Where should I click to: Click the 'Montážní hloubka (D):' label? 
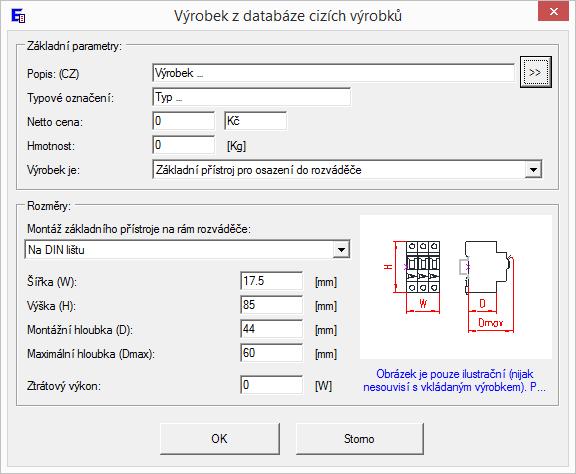[x=80, y=330]
